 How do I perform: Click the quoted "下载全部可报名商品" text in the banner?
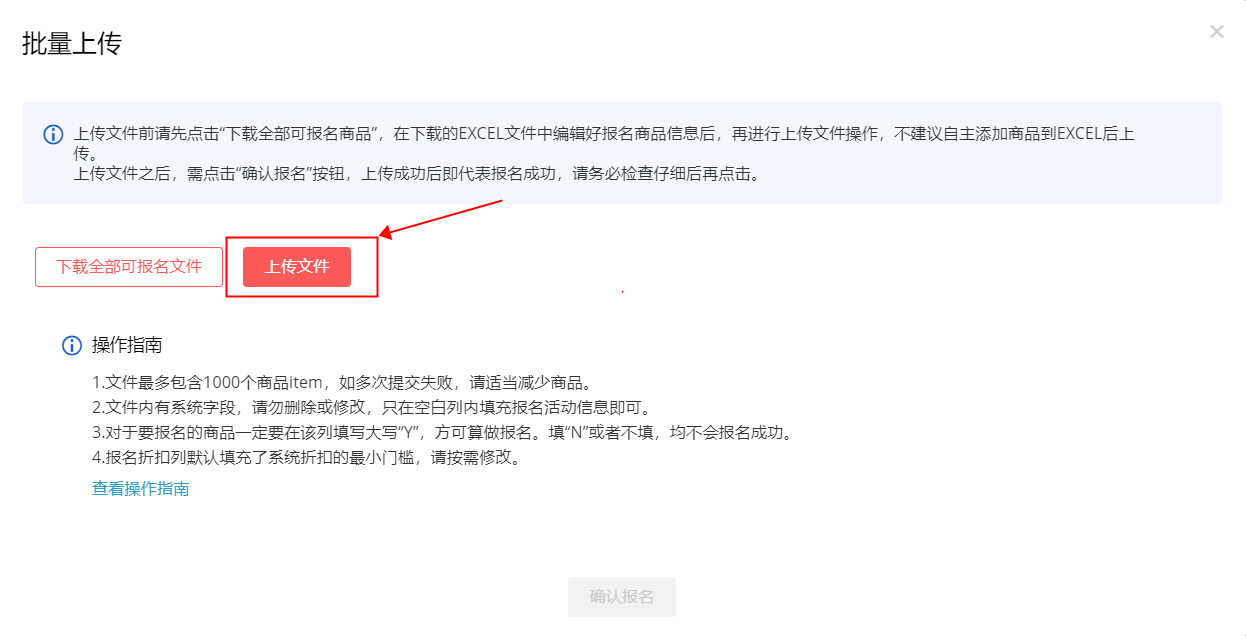pos(303,133)
